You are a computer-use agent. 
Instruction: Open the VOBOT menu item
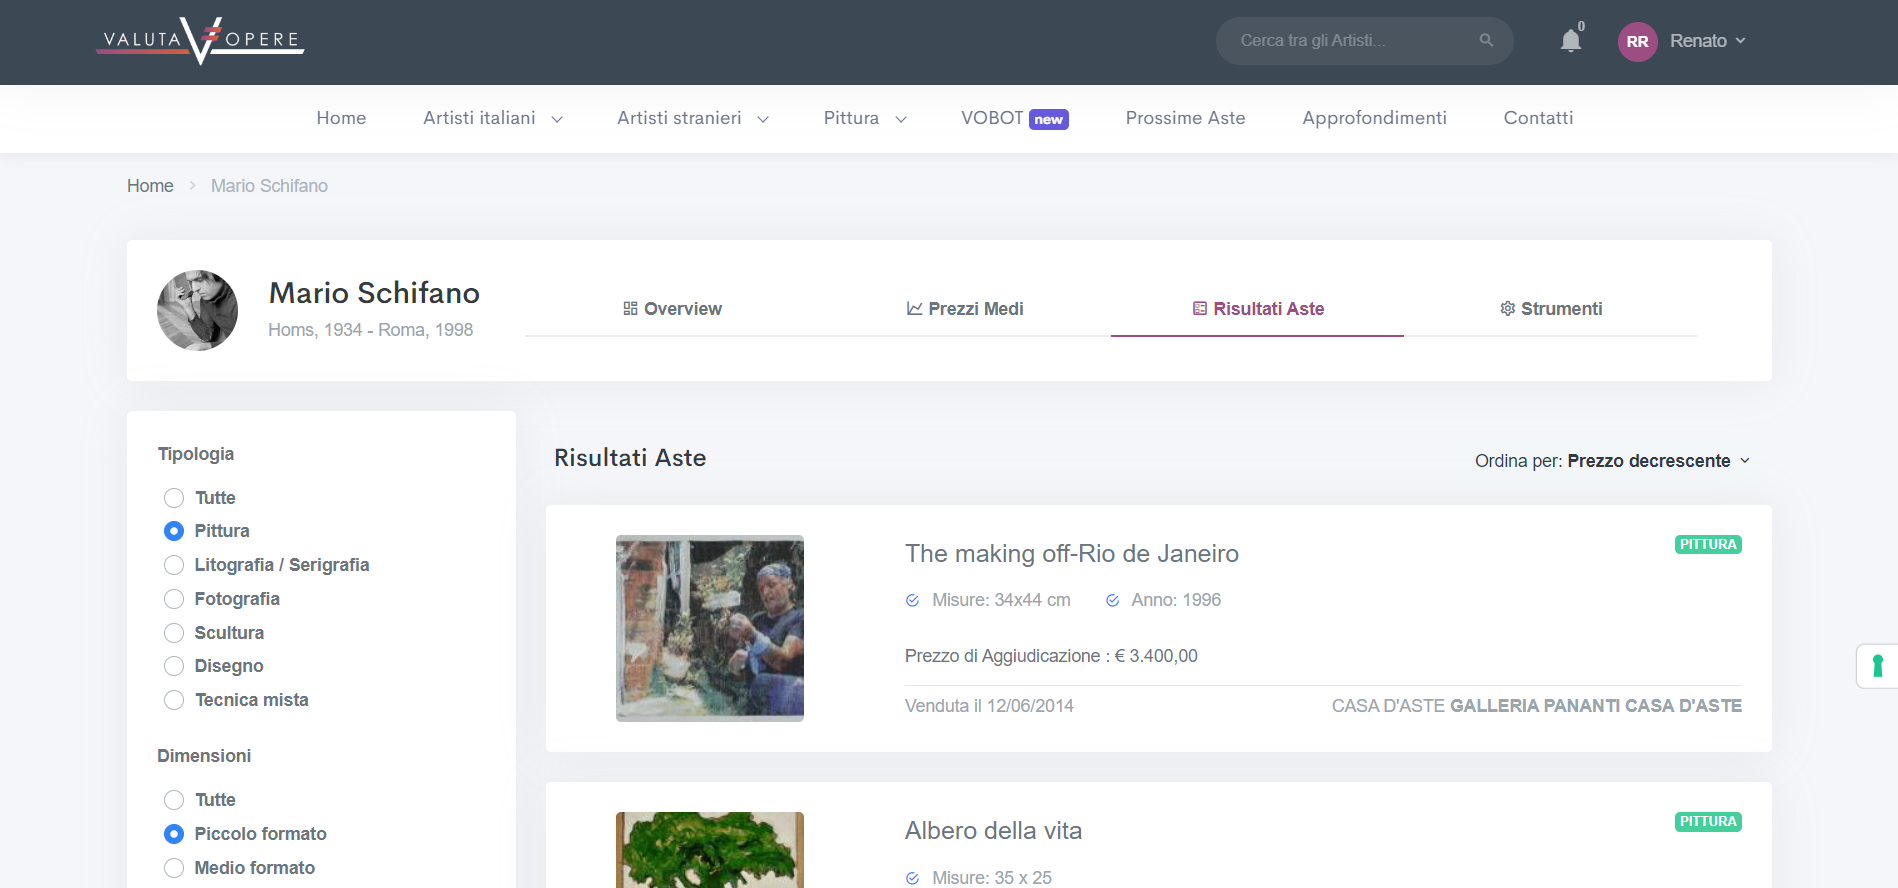[x=992, y=118]
